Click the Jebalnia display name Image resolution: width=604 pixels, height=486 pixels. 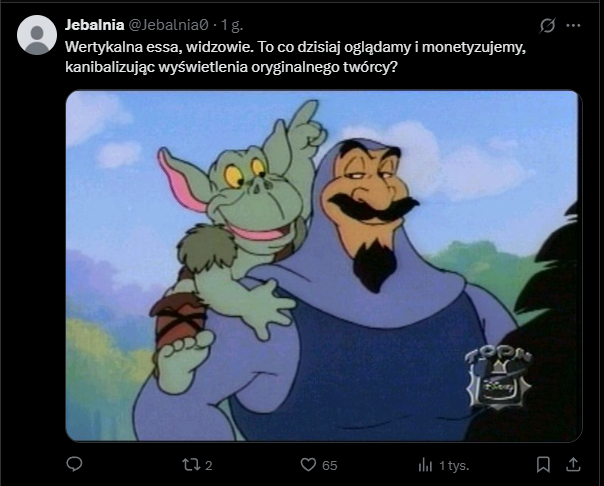[x=94, y=25]
